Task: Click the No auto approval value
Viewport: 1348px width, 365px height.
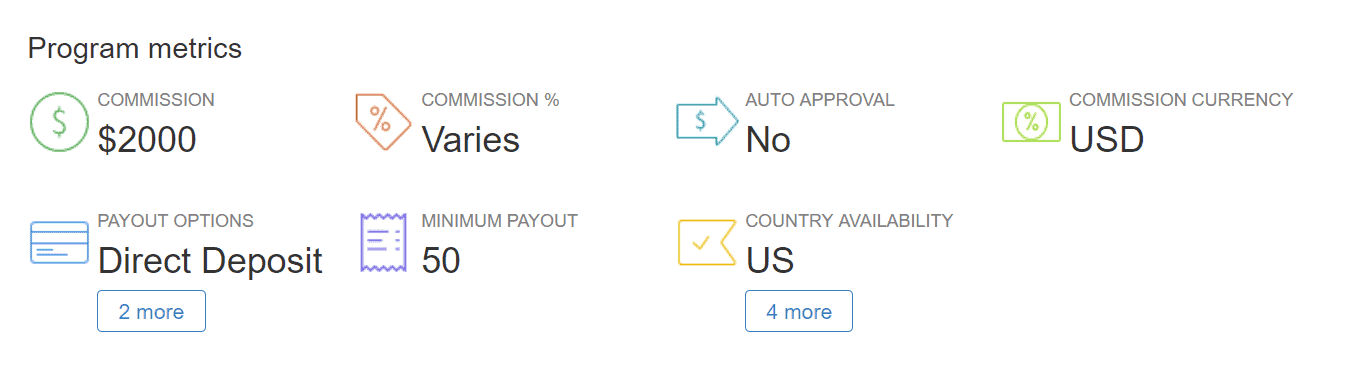Action: tap(768, 140)
